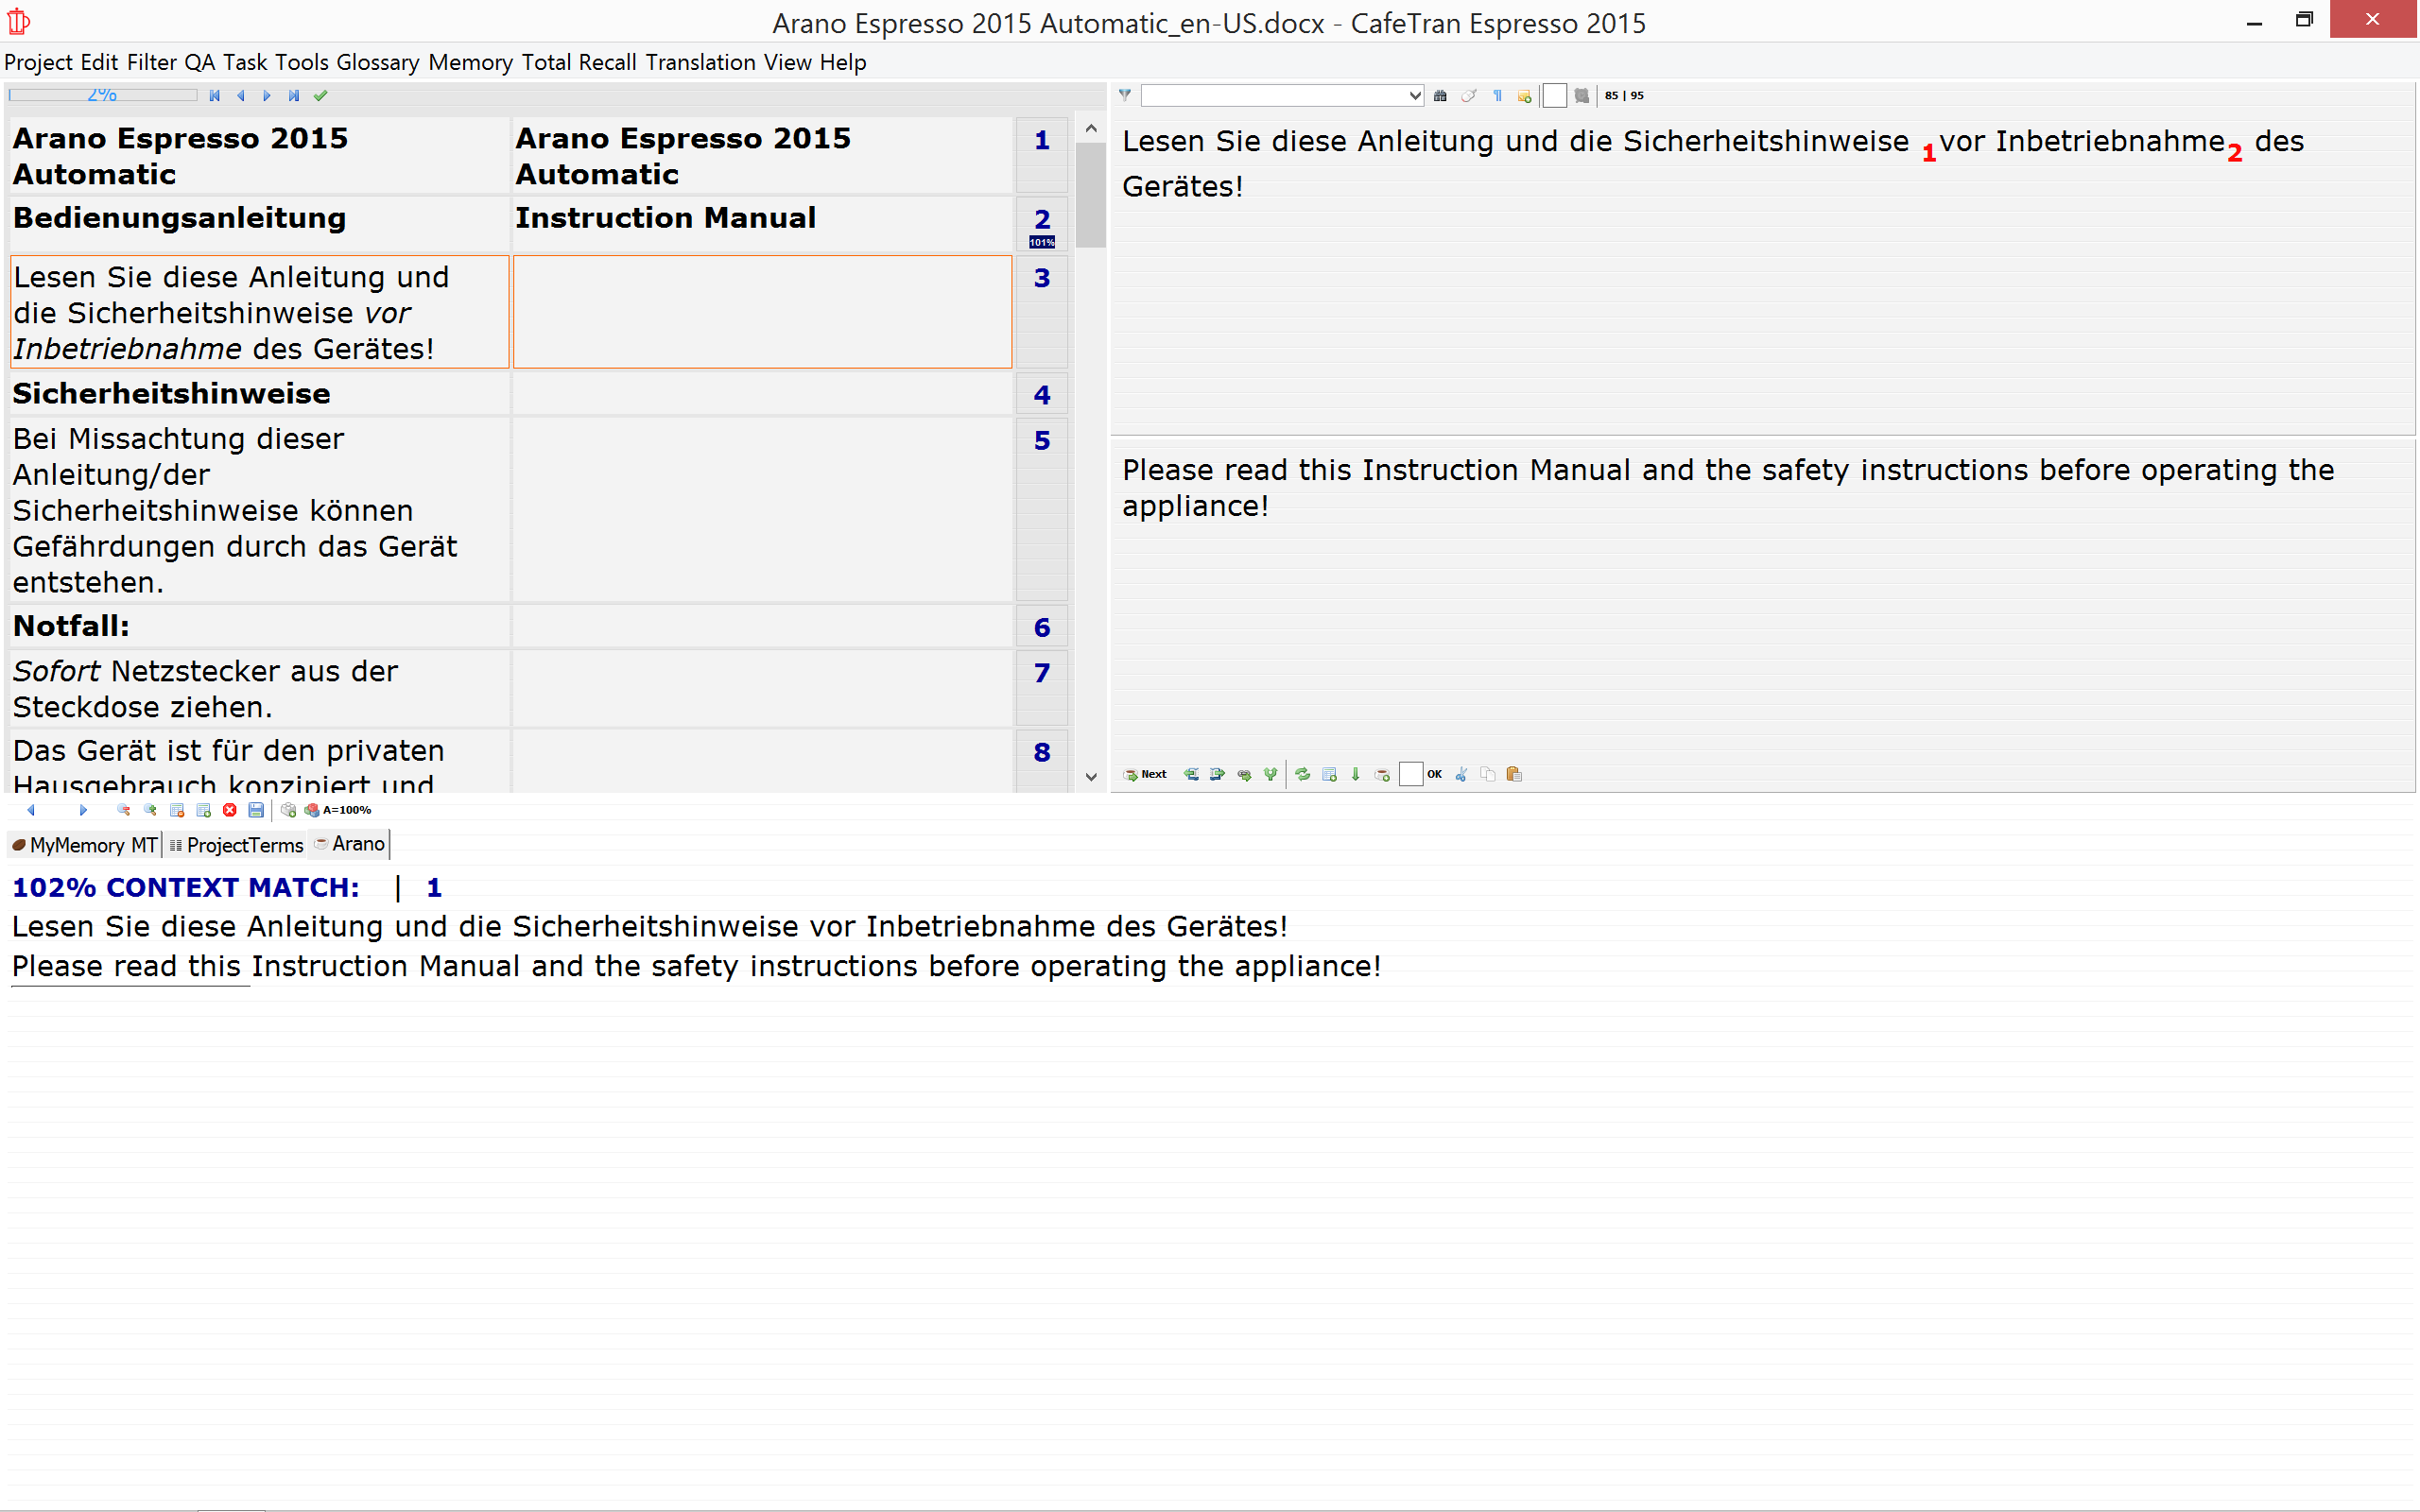The height and width of the screenshot is (1512, 2420).
Task: Click the red delete icon in lower toolbar
Action: click(x=230, y=810)
